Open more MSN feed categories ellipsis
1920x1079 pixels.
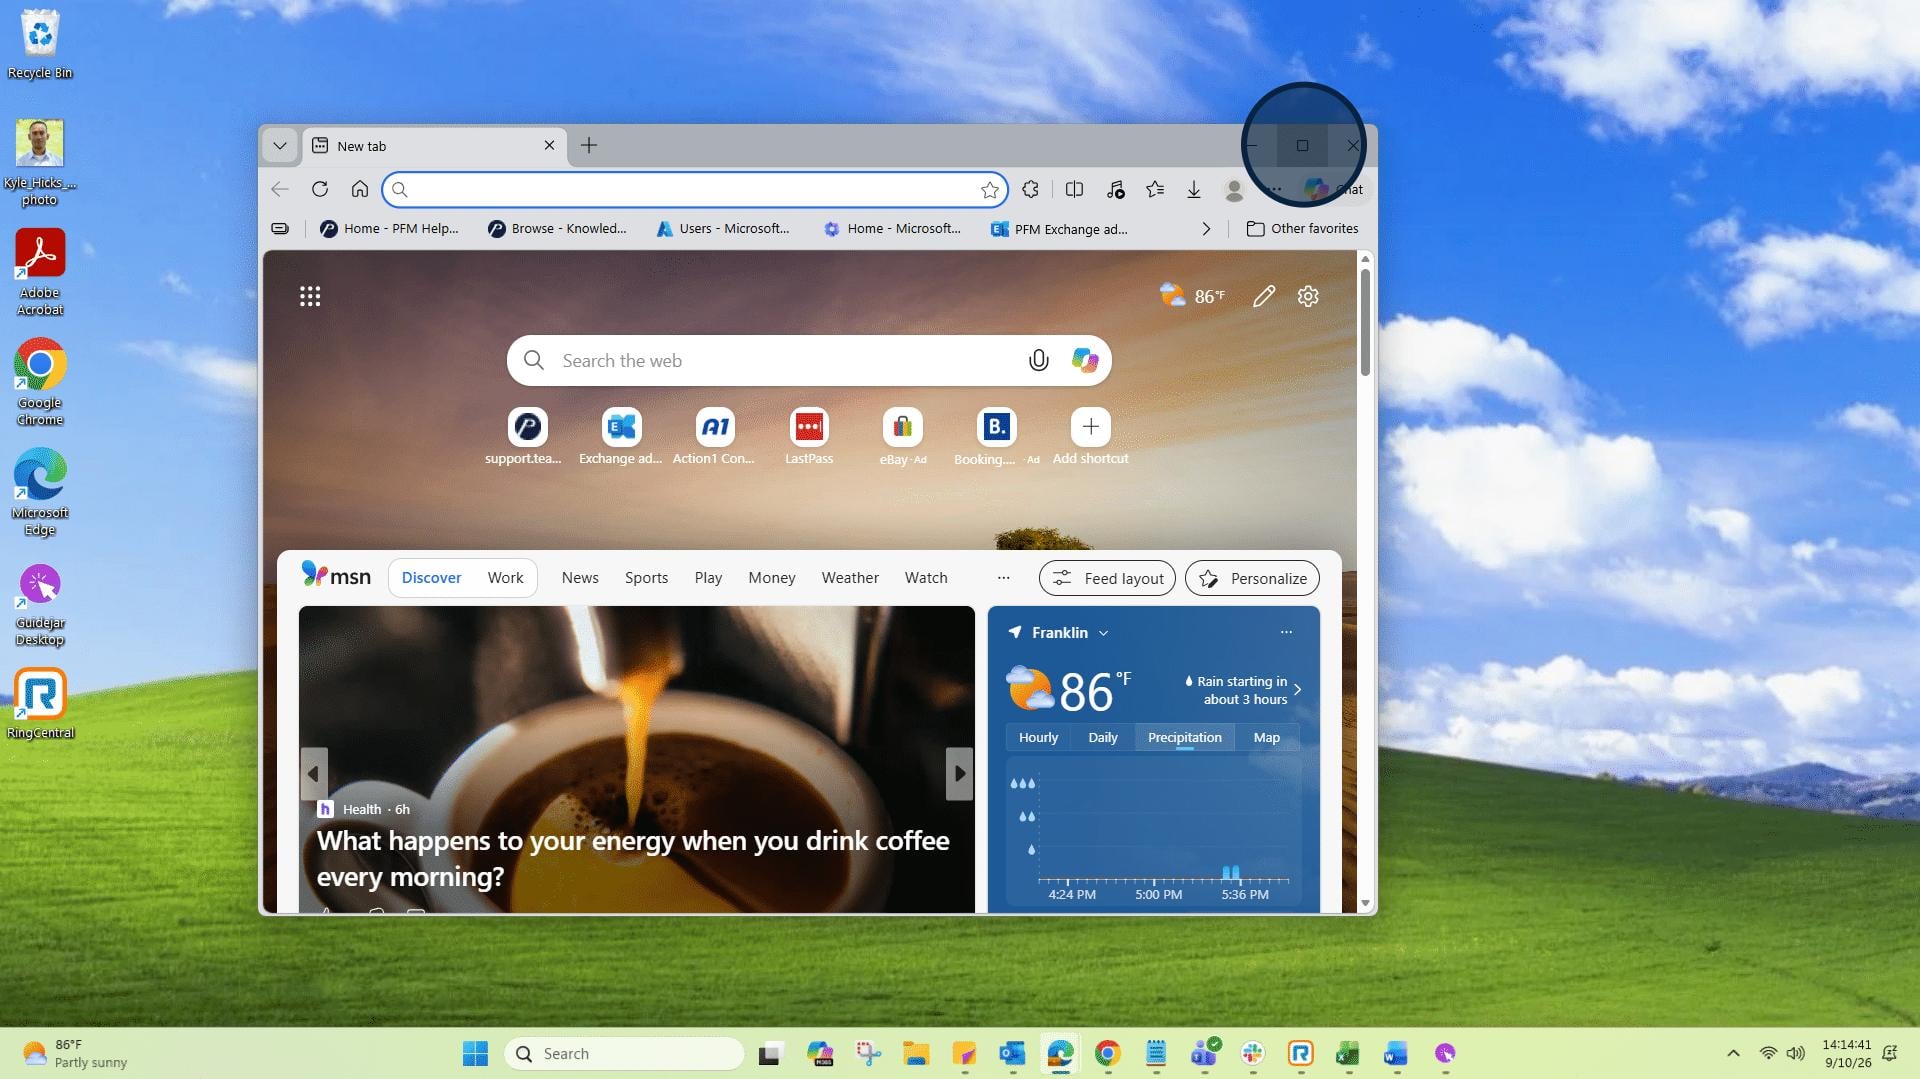1003,578
